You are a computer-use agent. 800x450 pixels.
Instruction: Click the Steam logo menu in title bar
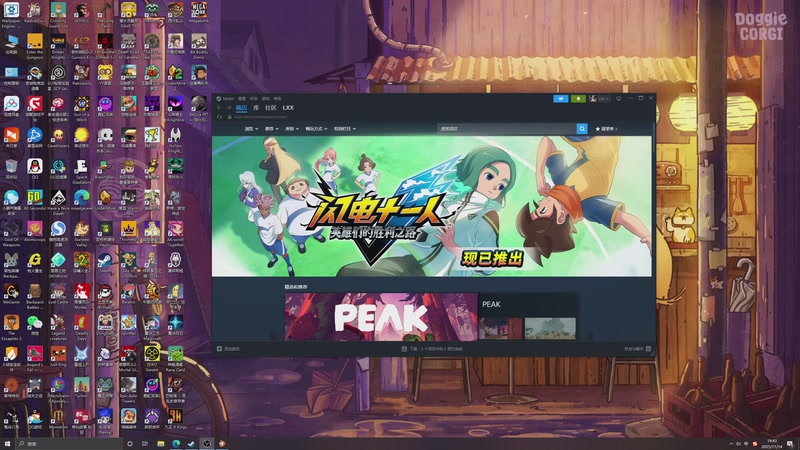(x=225, y=98)
